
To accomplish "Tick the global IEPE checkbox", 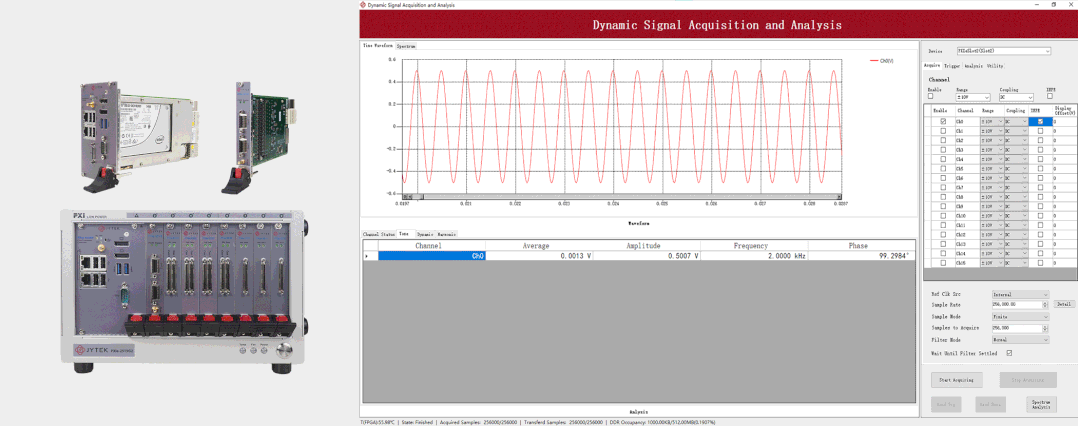I will [1050, 97].
